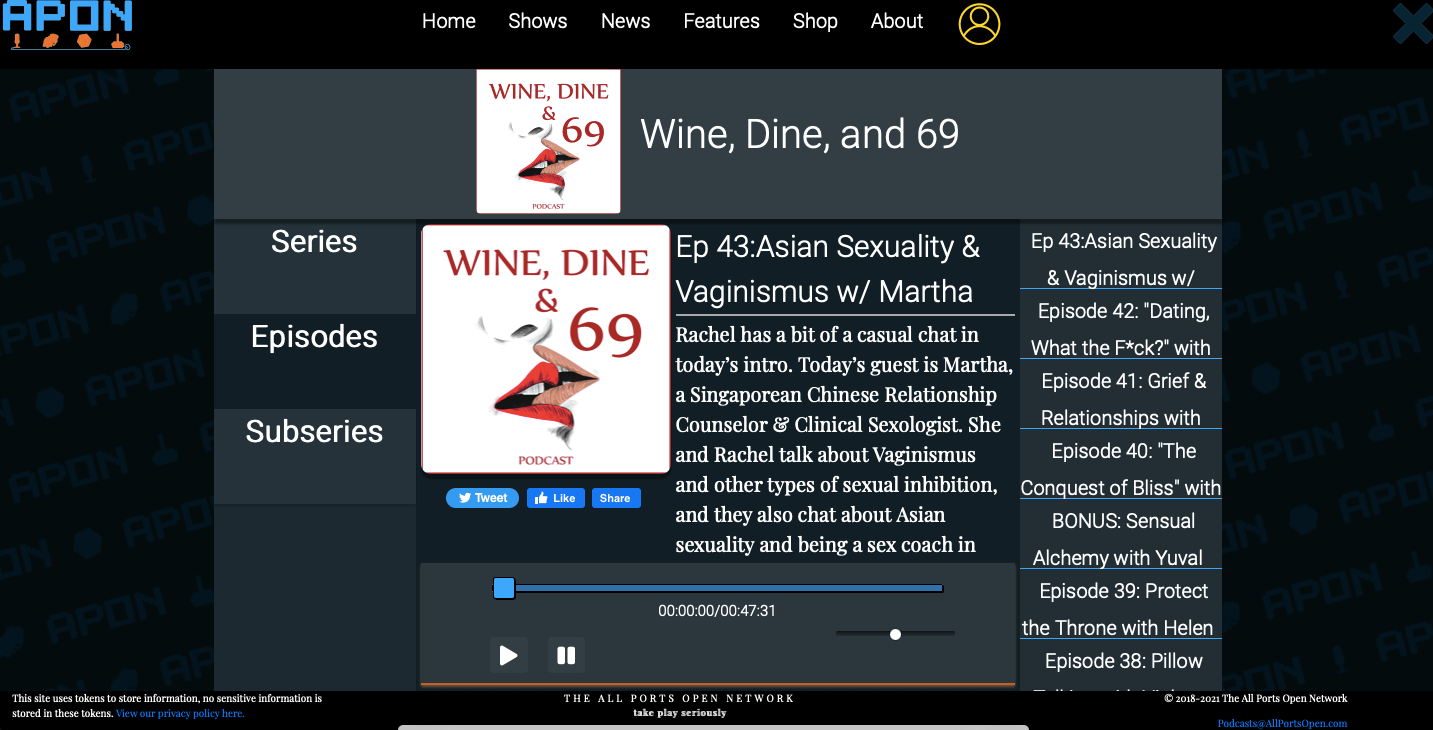Open the News page

625,21
